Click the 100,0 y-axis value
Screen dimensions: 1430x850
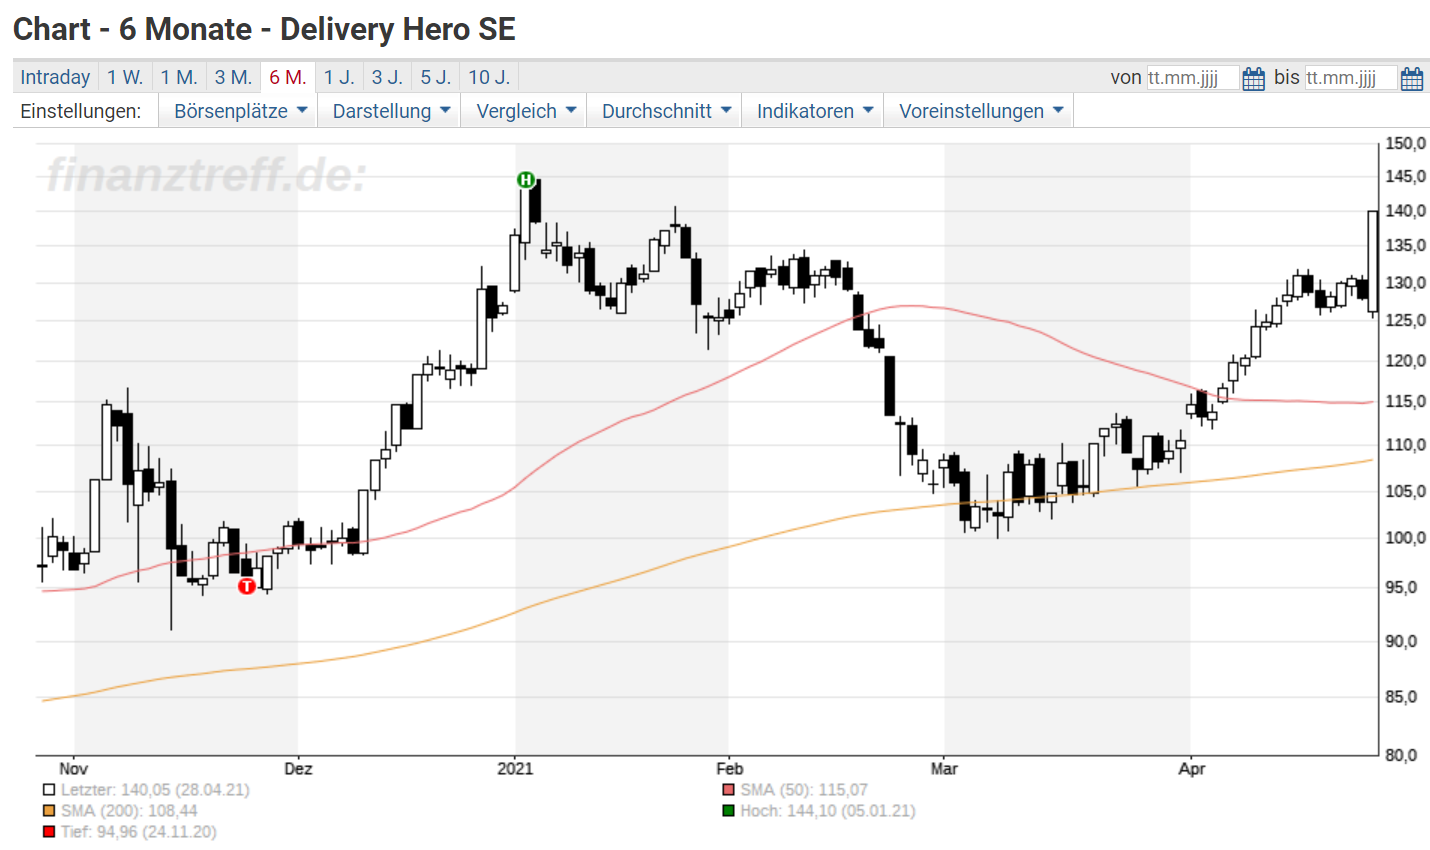tap(1406, 538)
